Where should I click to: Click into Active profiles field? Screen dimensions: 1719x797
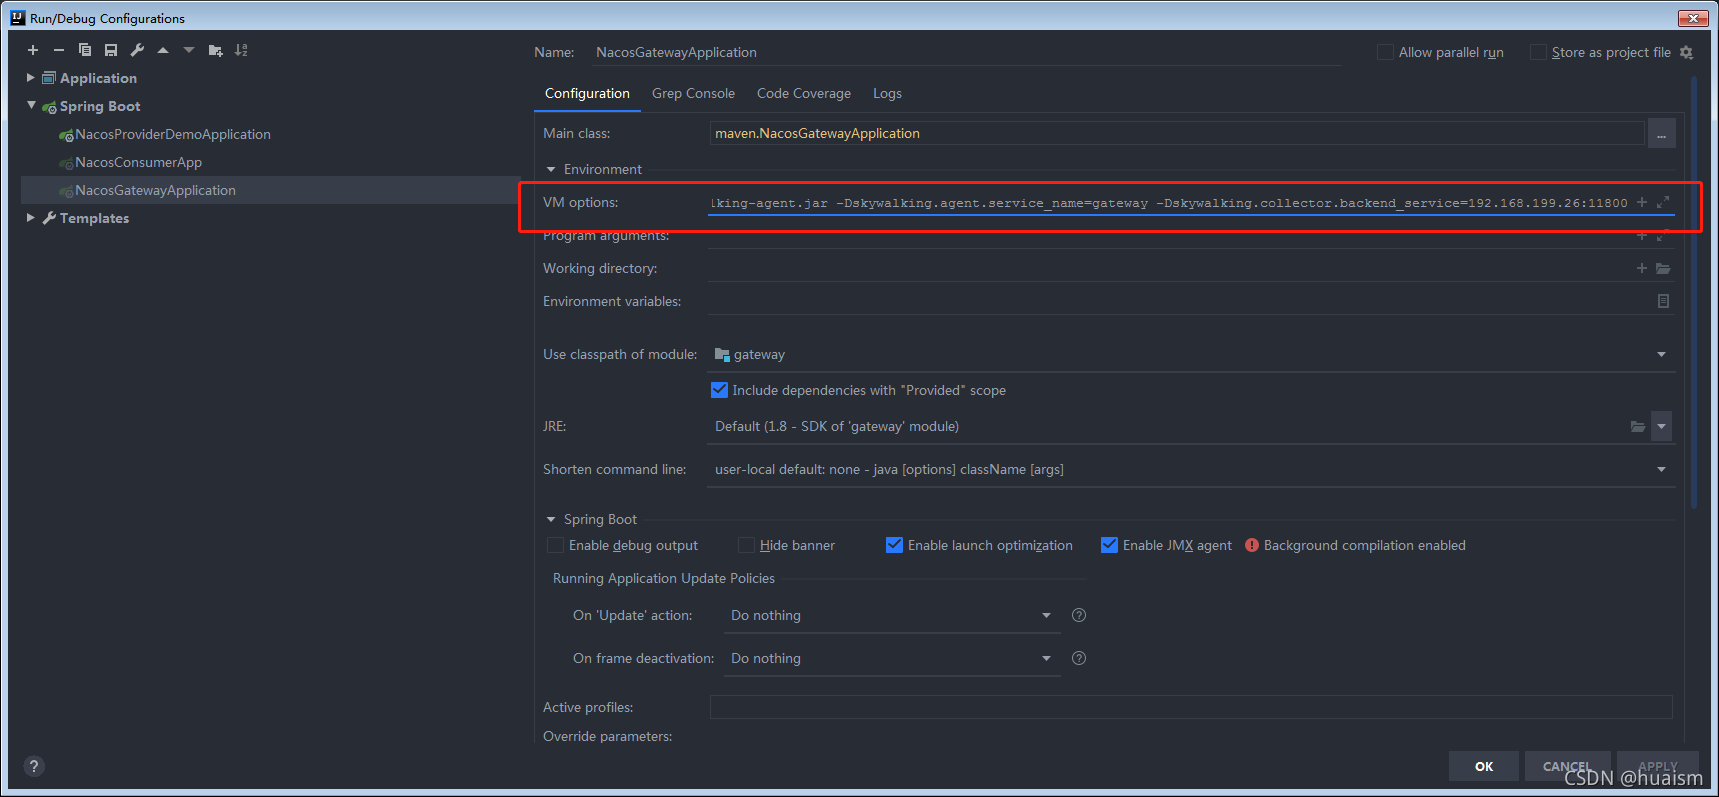1191,707
